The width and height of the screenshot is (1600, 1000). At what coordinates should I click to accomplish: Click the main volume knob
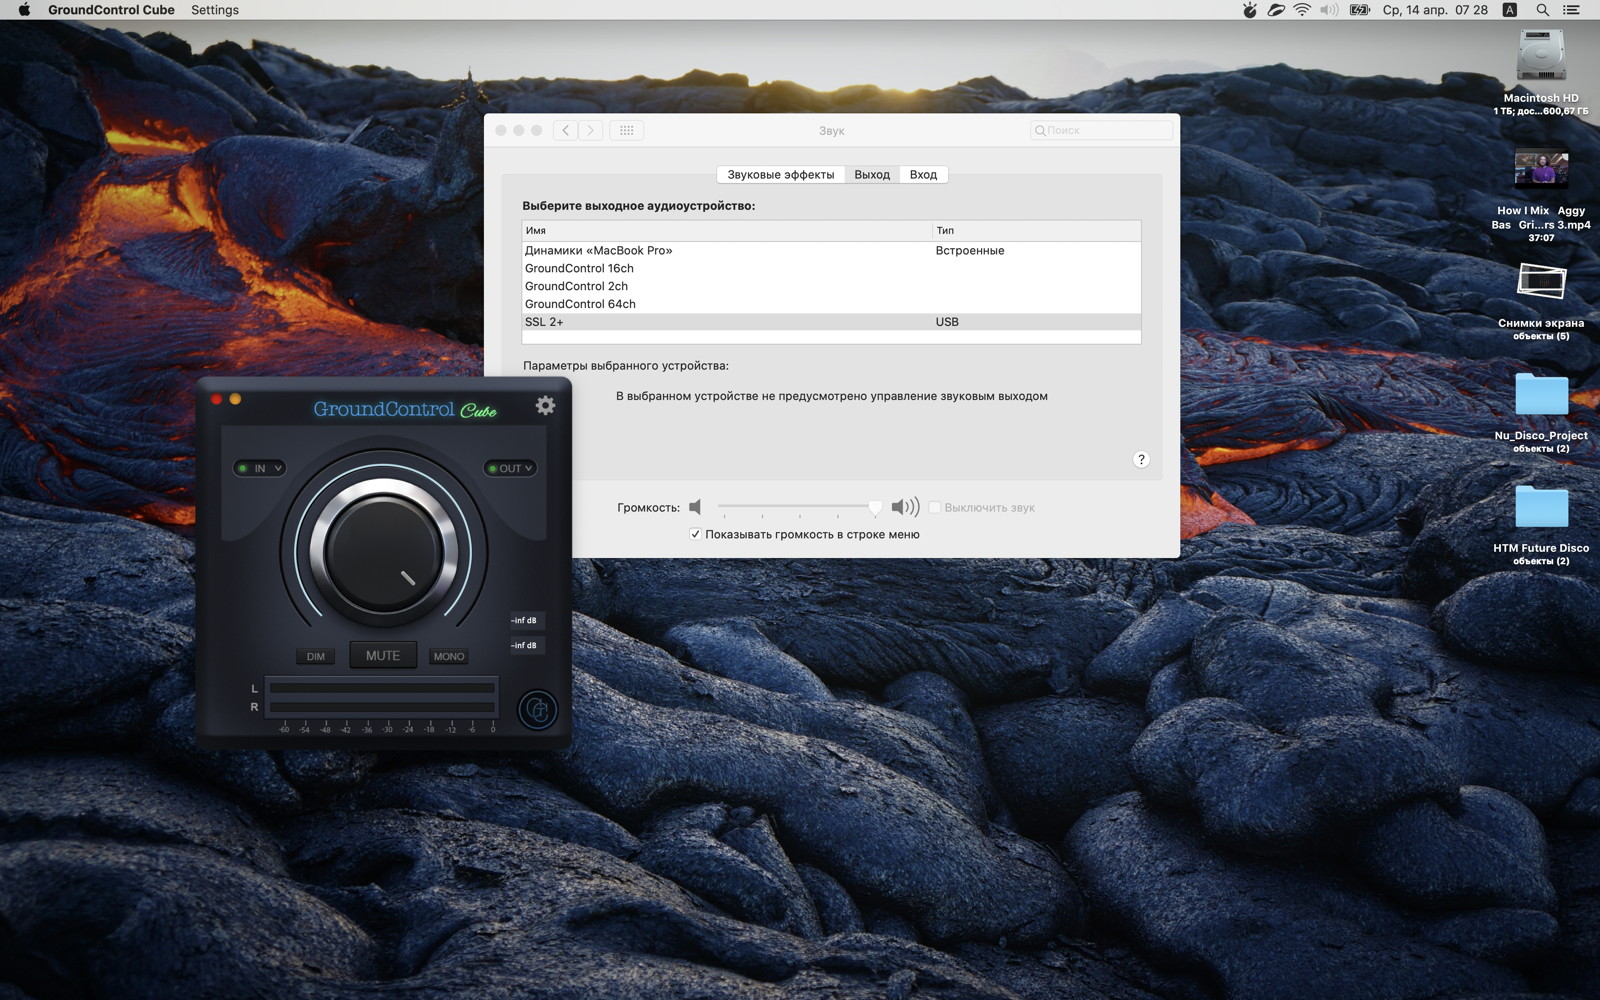click(x=384, y=551)
